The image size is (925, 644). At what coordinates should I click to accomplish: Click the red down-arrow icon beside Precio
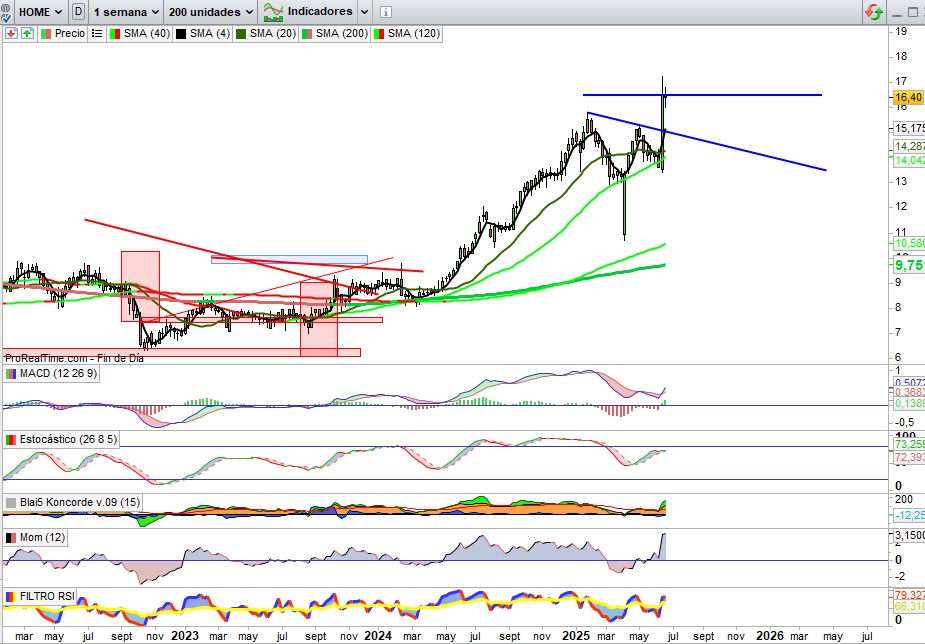tap(11, 34)
